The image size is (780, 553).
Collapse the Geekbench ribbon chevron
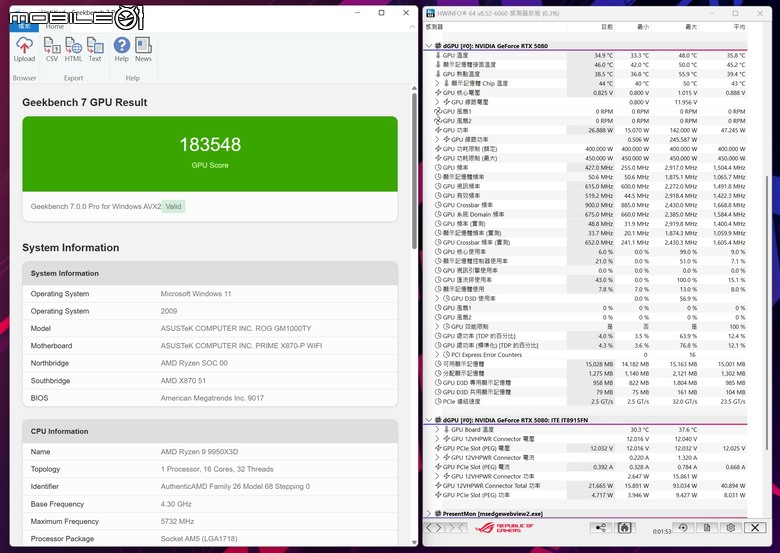[x=412, y=26]
